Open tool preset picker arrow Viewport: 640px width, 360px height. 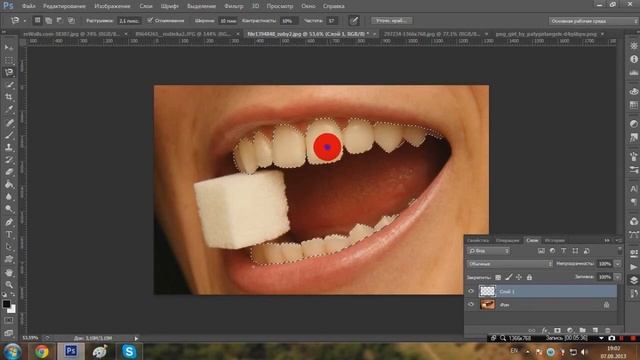click(x=24, y=20)
